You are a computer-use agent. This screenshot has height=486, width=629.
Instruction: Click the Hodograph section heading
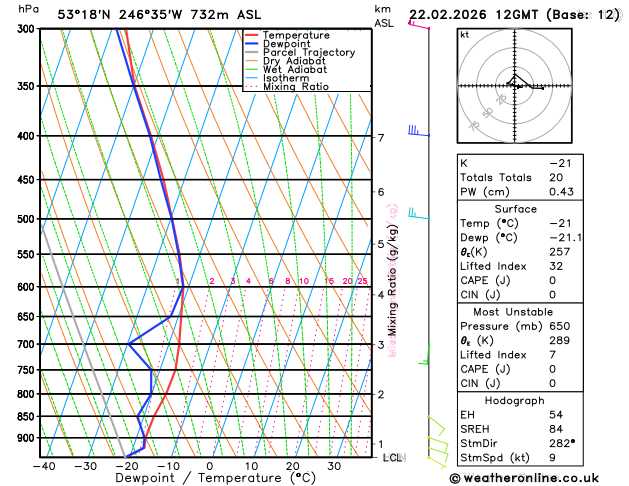click(515, 401)
